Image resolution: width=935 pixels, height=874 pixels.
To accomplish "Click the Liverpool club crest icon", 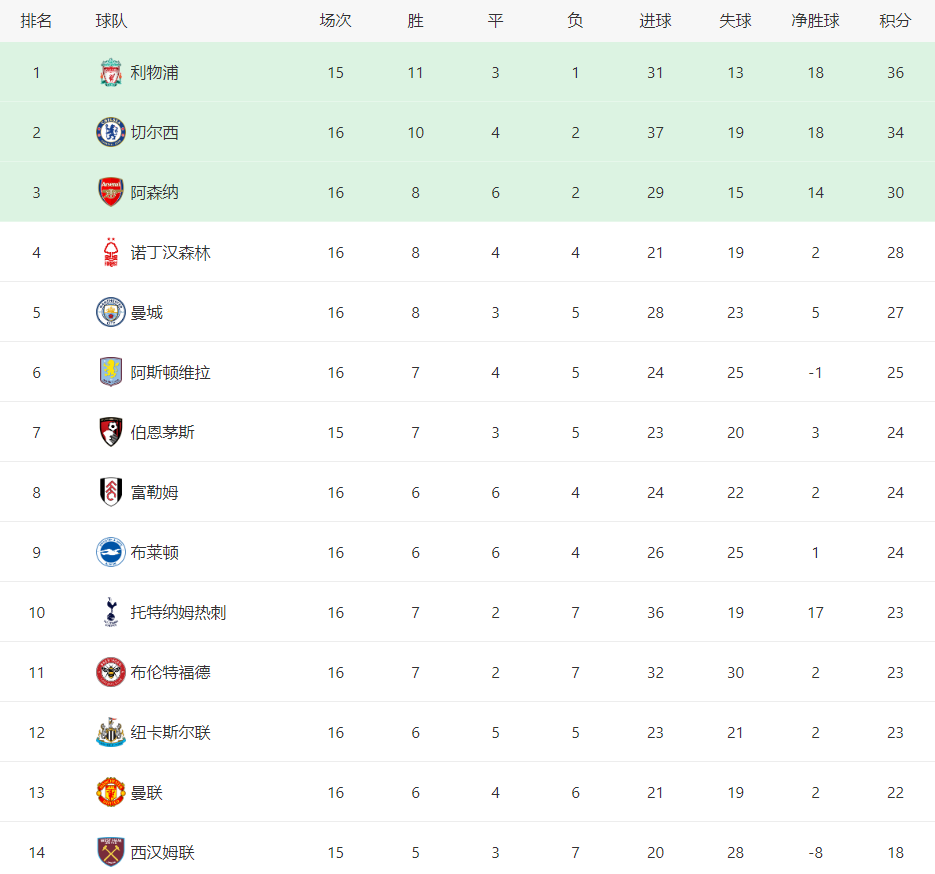I will [x=110, y=72].
